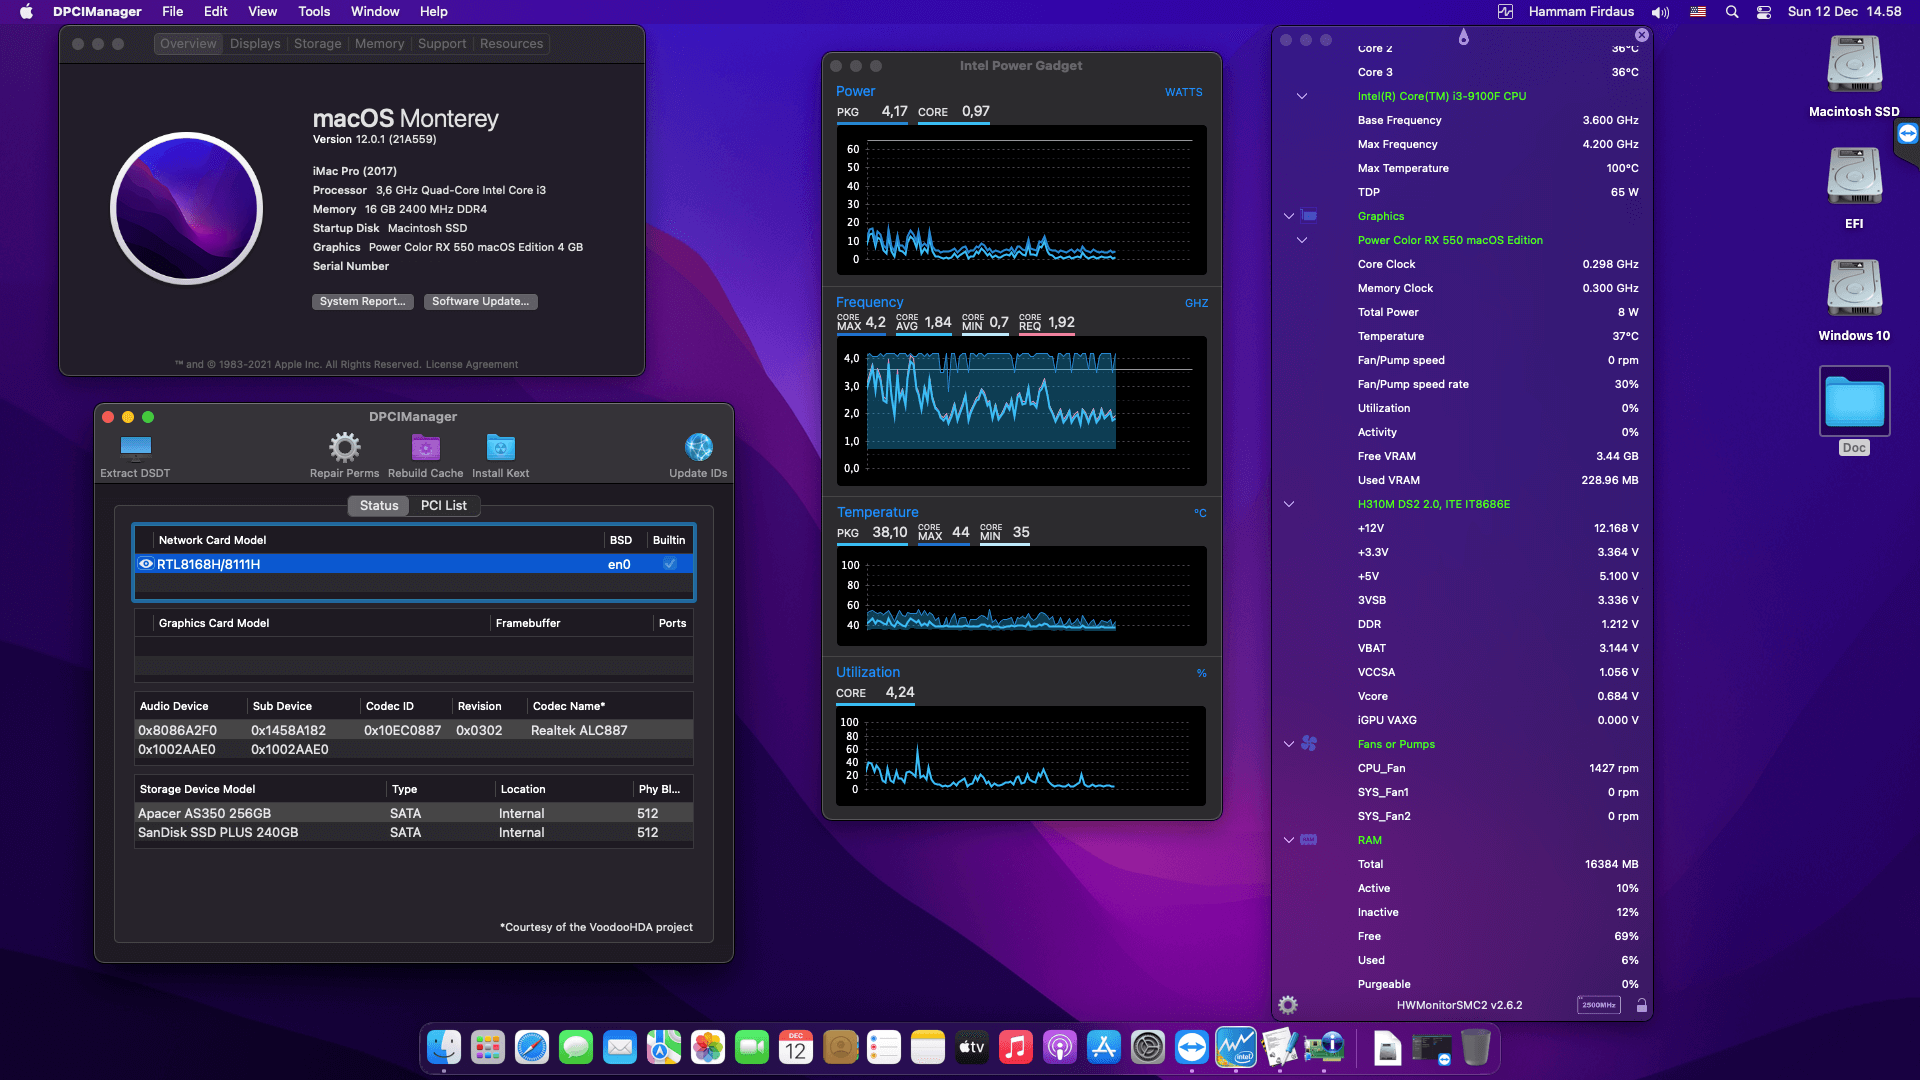Open the Tools menu
This screenshot has width=1920, height=1080.
pyautogui.click(x=314, y=12)
